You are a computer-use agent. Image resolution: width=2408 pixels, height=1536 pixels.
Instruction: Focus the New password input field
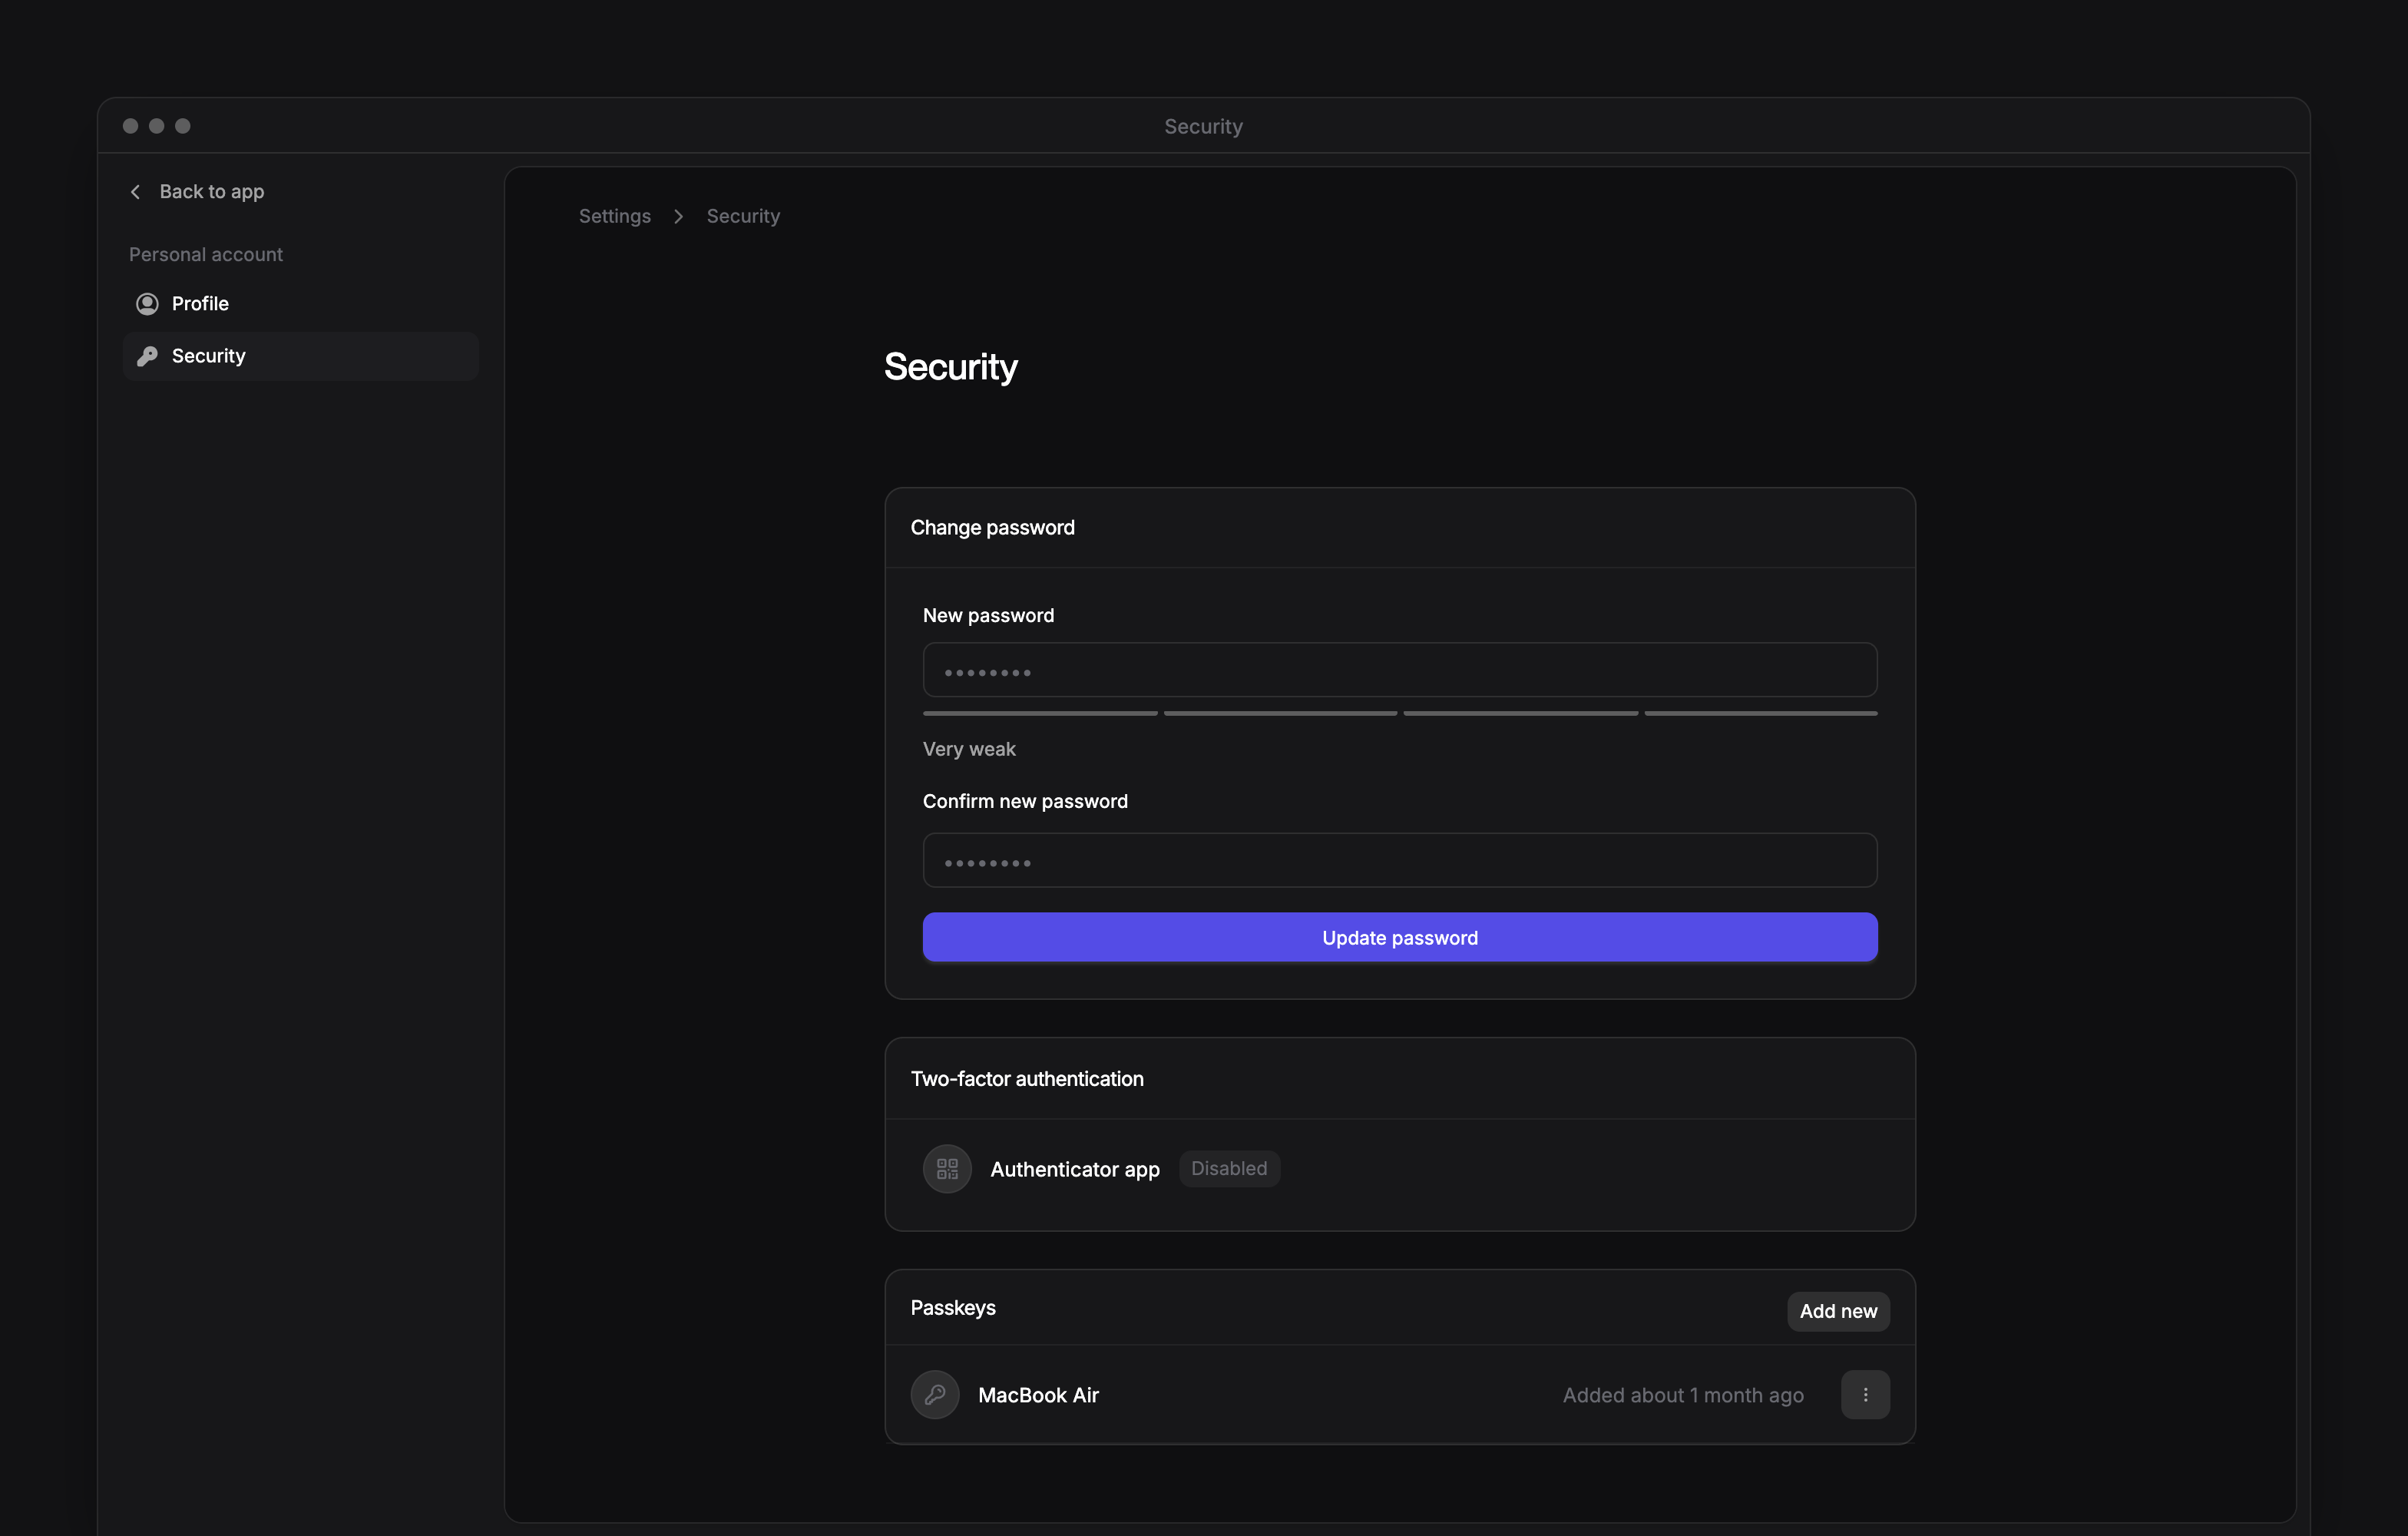pyautogui.click(x=1400, y=670)
